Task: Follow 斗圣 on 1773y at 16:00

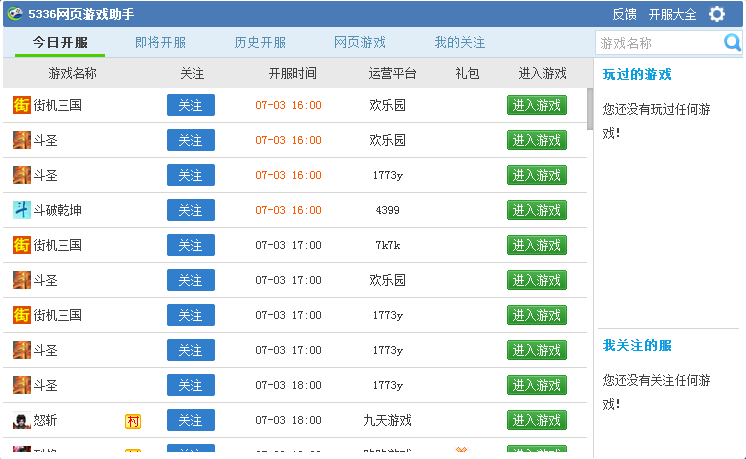Action: point(191,175)
